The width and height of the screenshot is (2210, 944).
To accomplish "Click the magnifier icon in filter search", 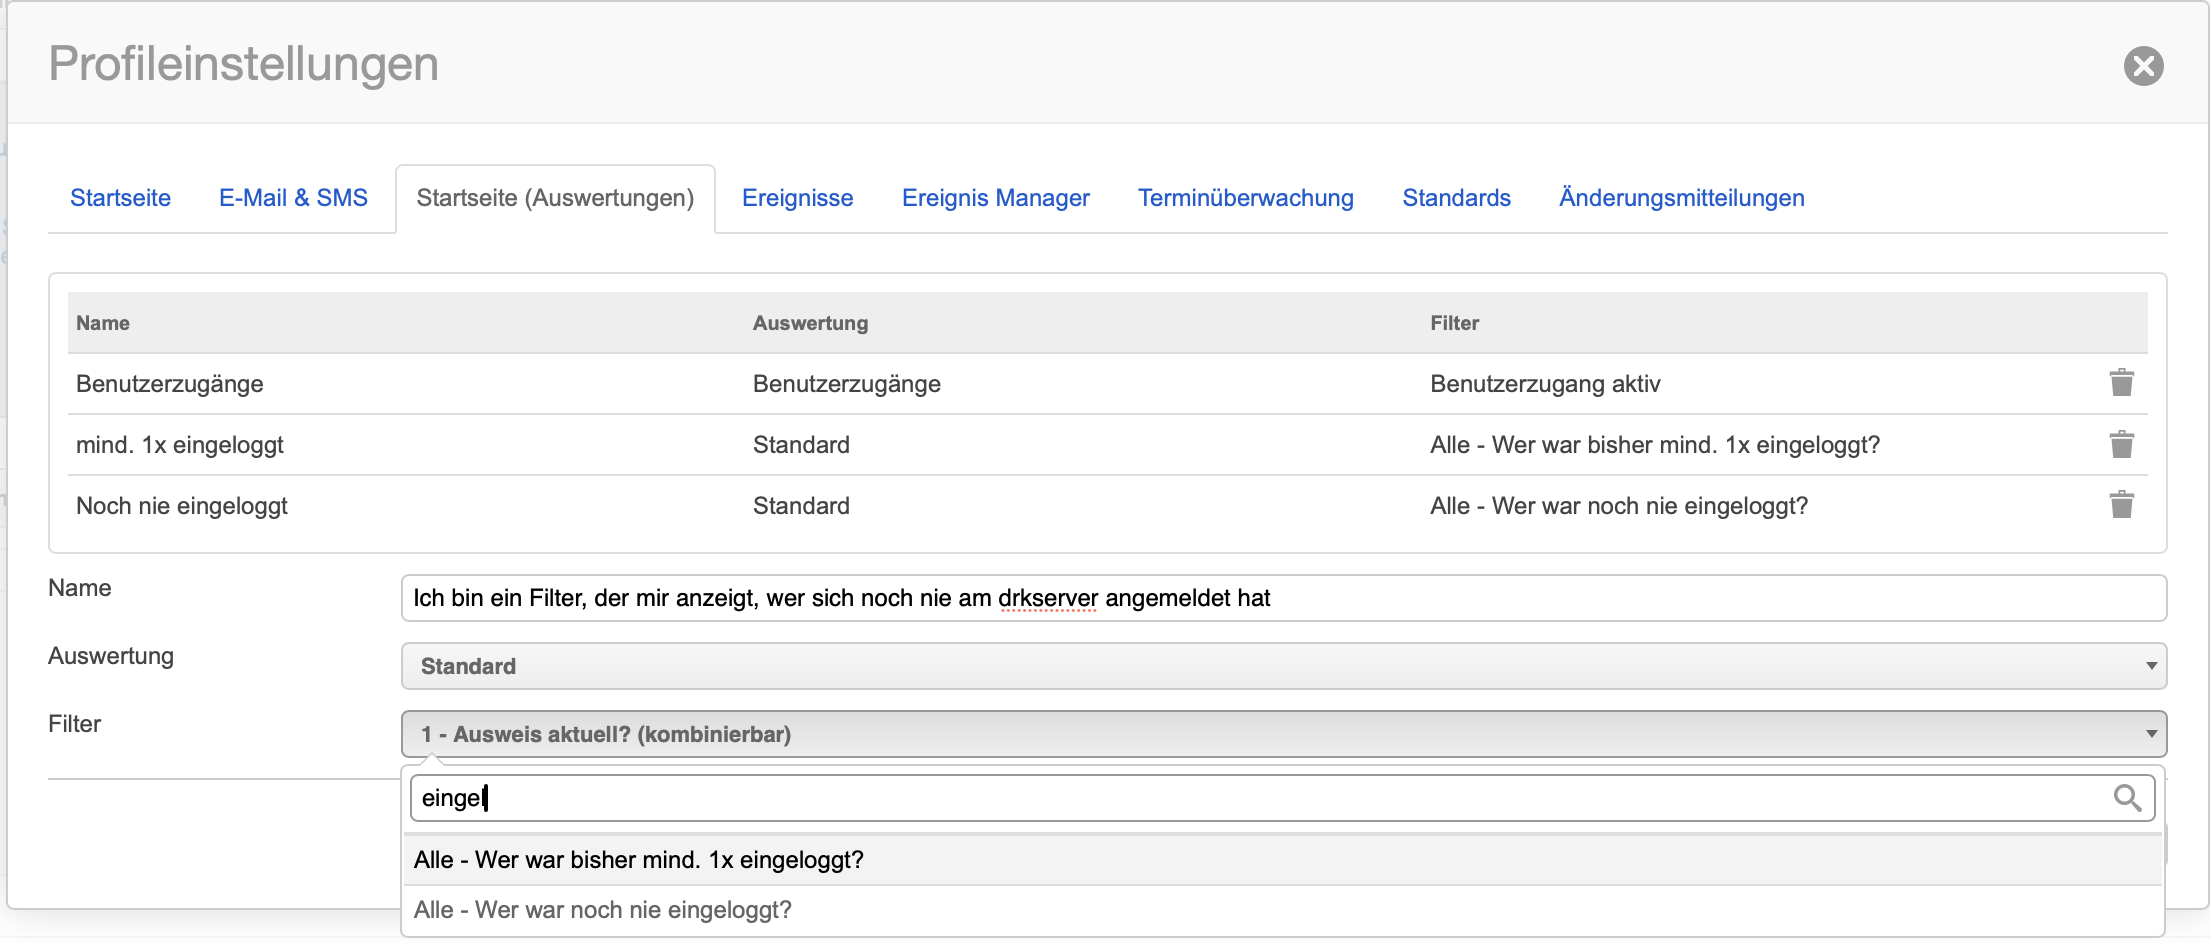I will click(2127, 798).
